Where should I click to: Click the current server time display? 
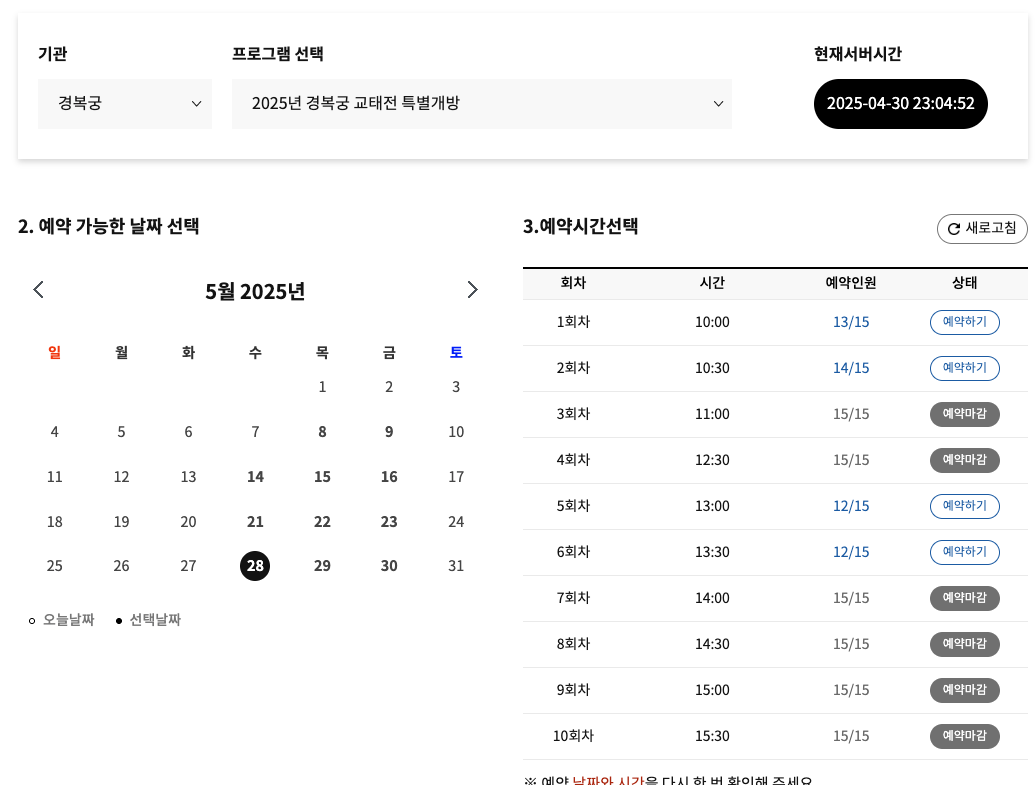900,103
